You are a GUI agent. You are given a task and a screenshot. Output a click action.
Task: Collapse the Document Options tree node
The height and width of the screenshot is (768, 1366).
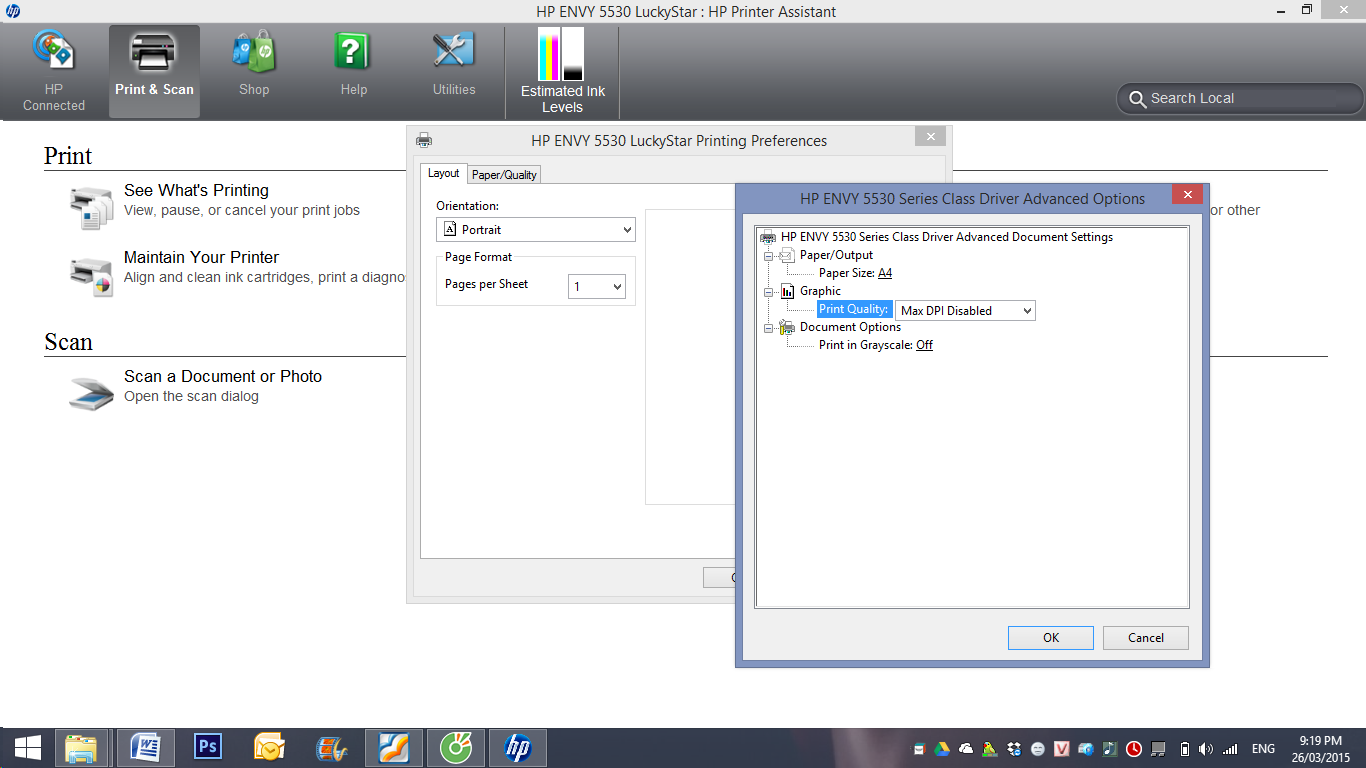tap(769, 328)
